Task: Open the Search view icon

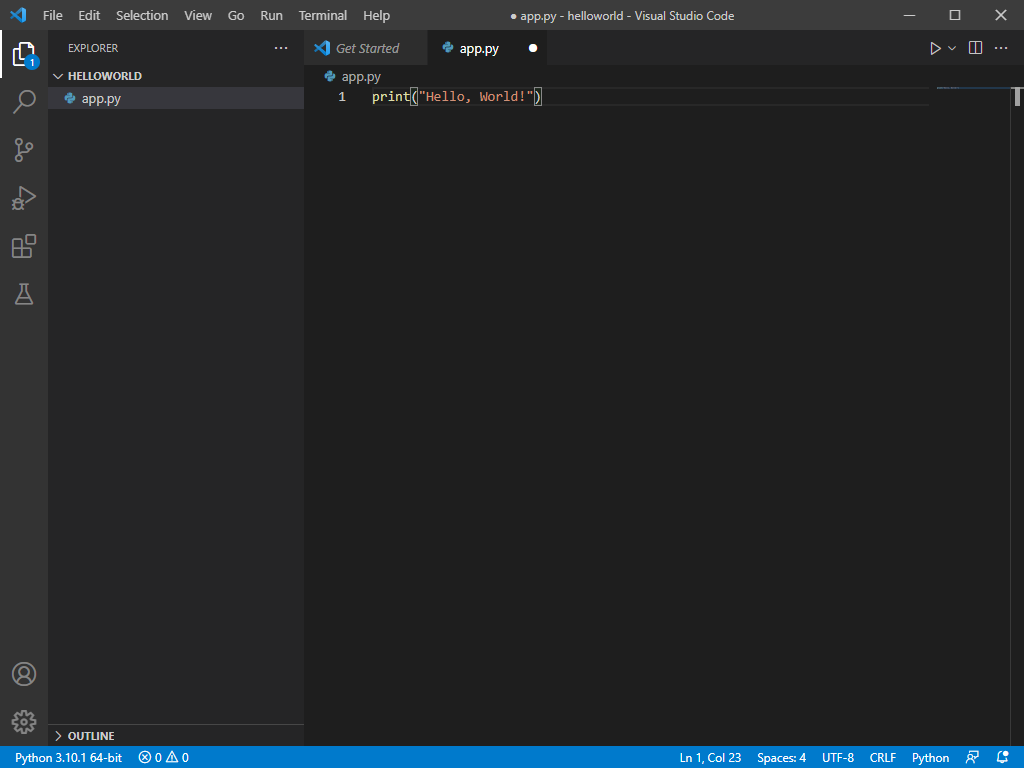Action: [x=24, y=102]
